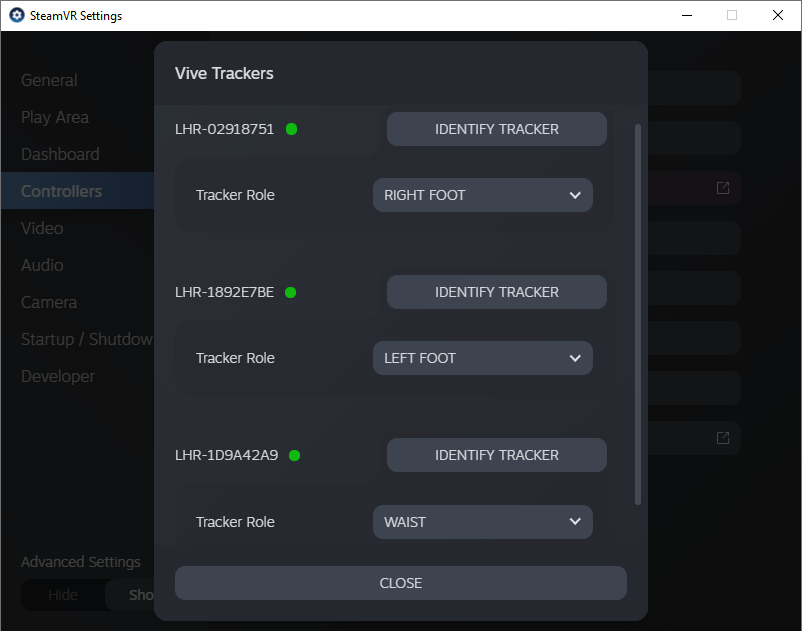Open the RIGHT FOOT tracker role dropdown
Viewport: 802px width, 631px height.
[482, 195]
